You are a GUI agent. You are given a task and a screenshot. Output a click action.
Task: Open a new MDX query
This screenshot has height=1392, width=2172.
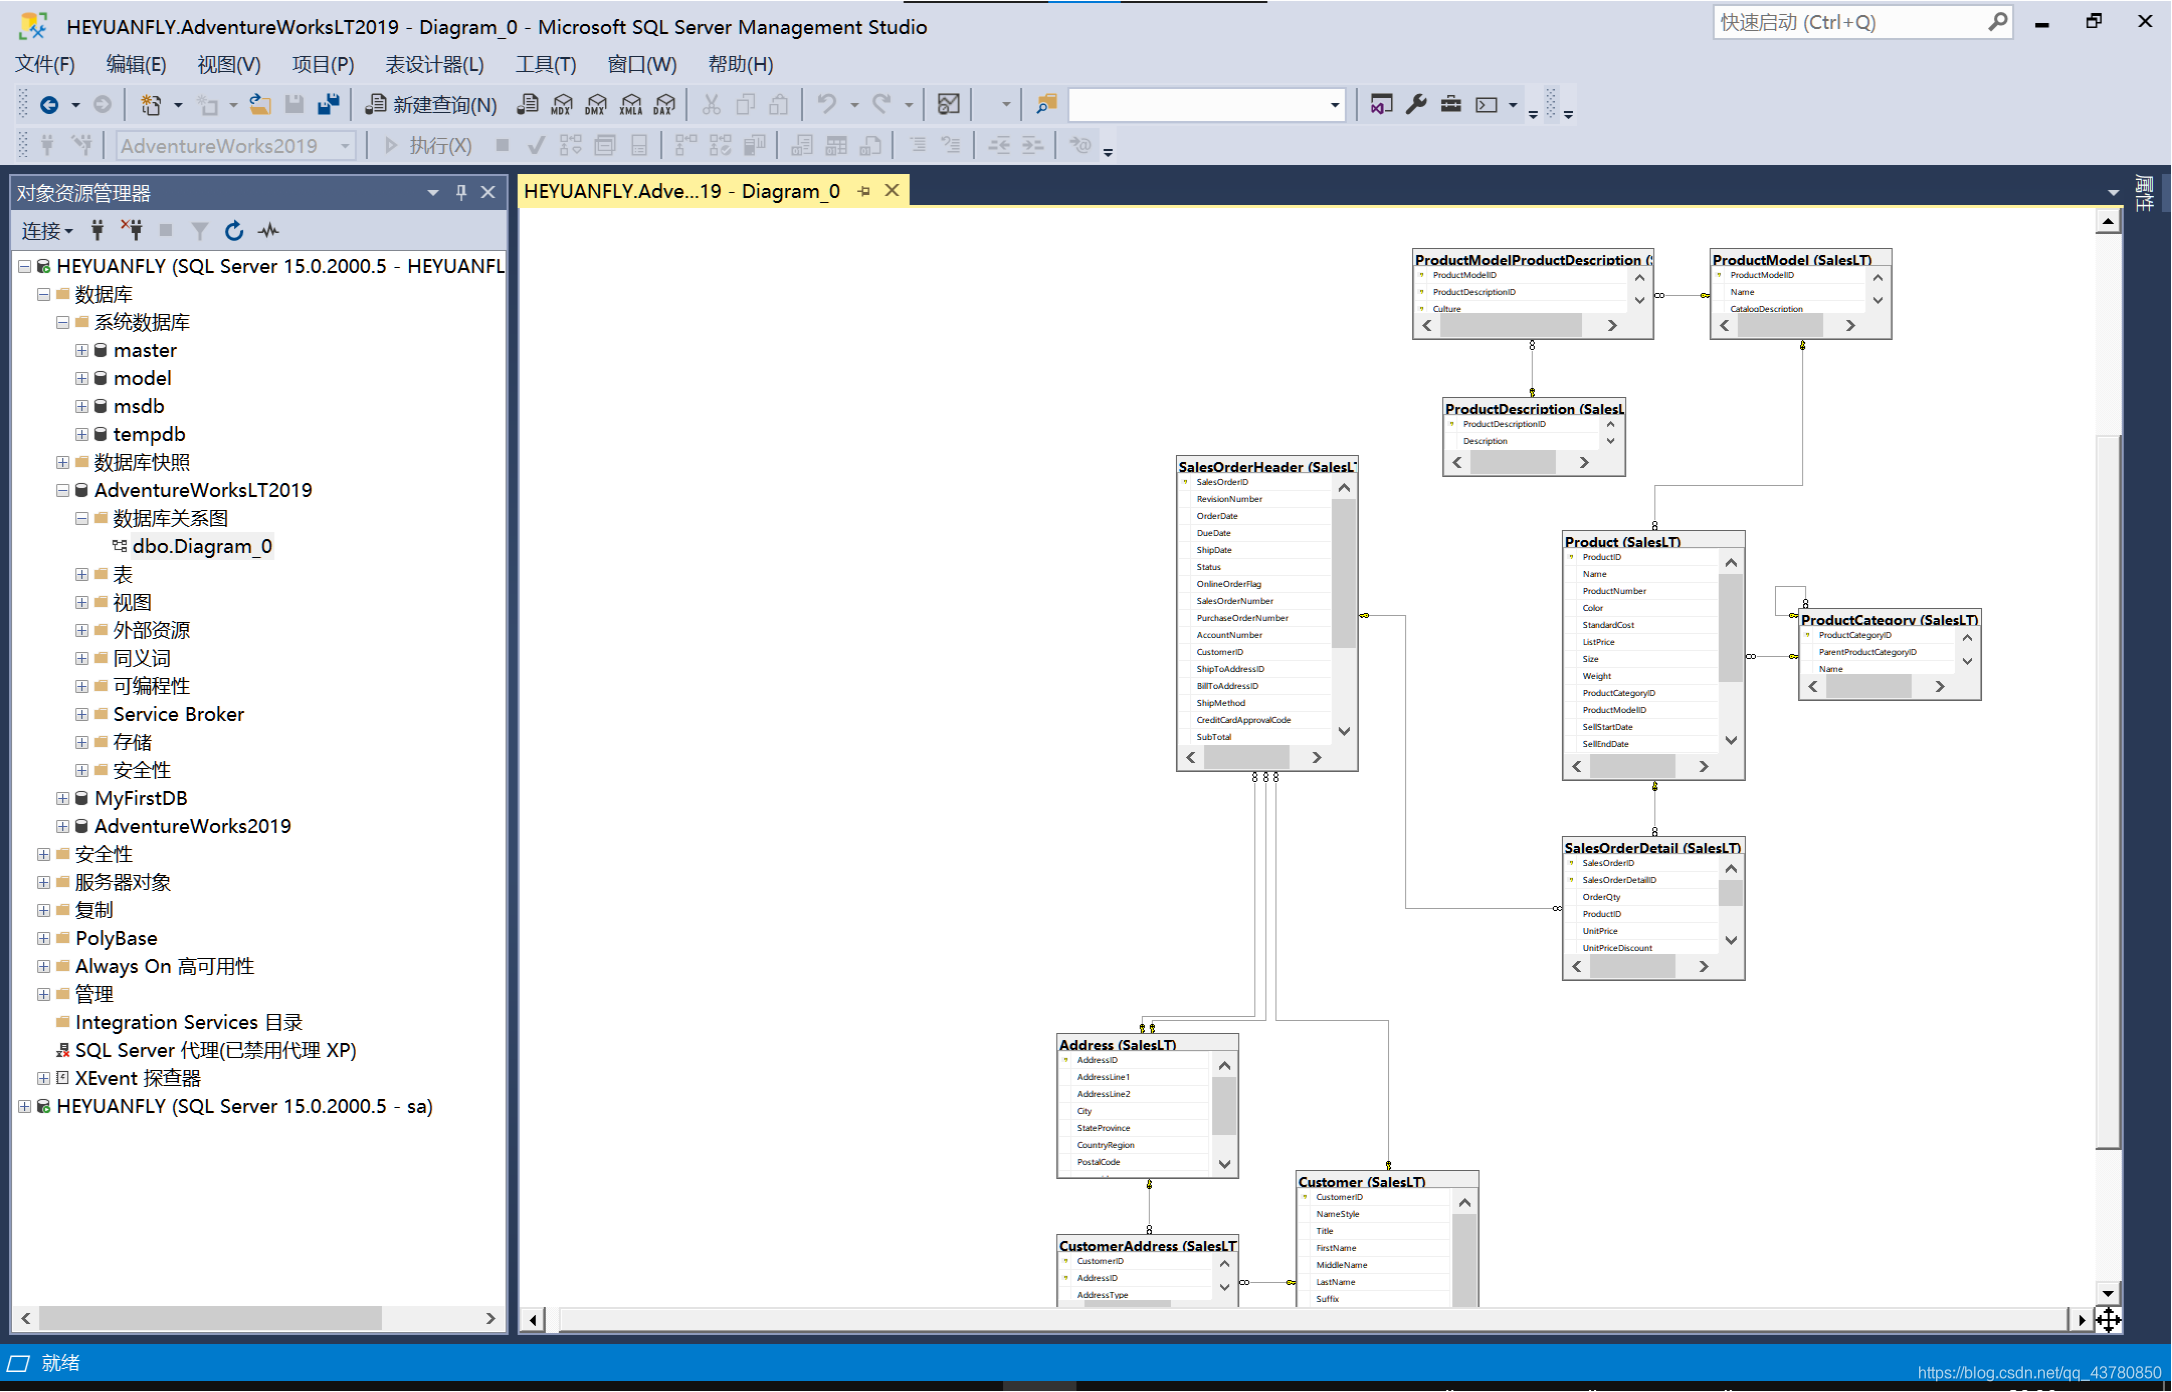click(562, 104)
